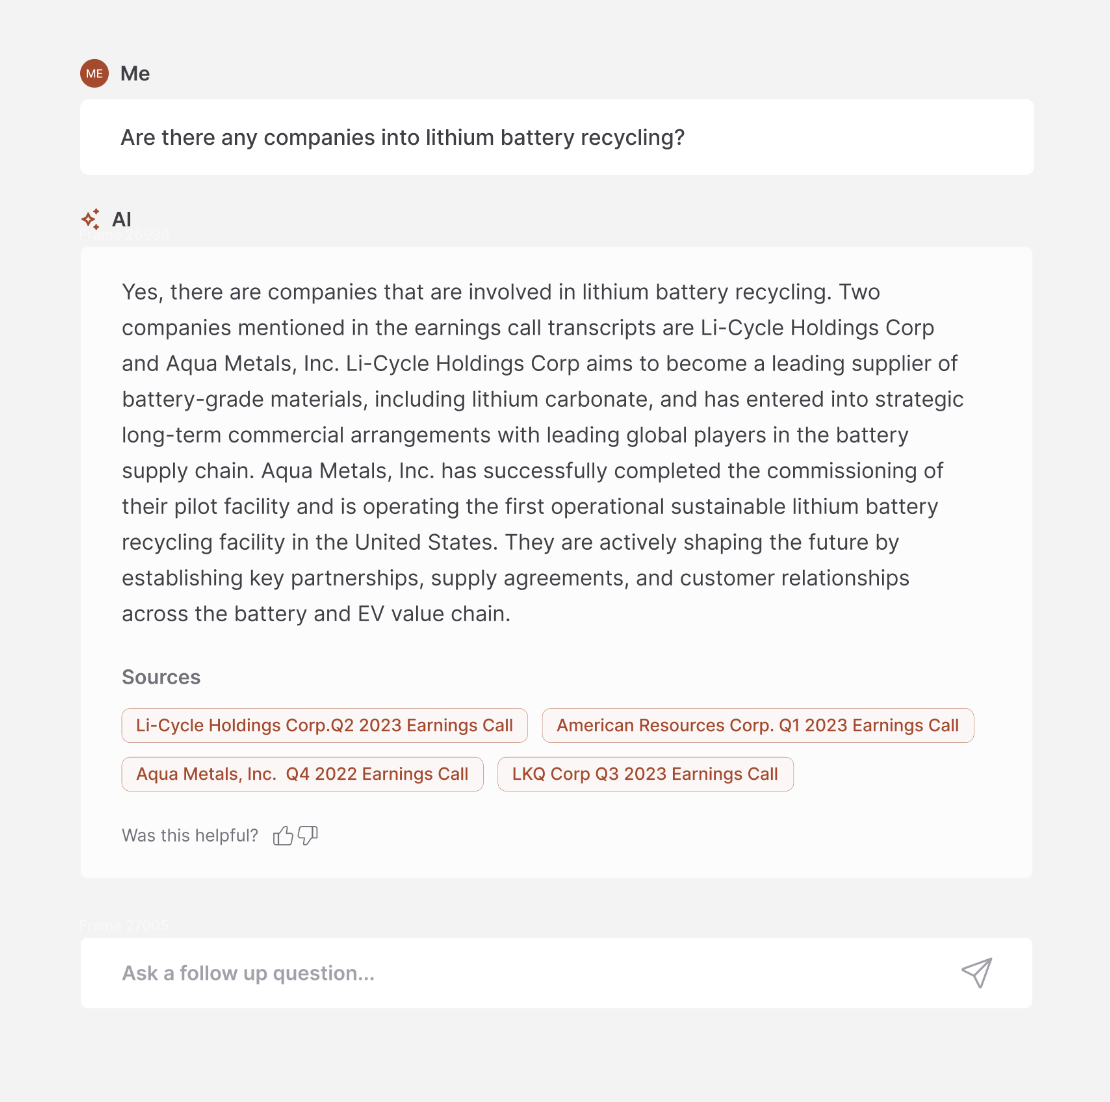
Task: Send the follow-up with the paper plane icon
Action: (x=976, y=972)
